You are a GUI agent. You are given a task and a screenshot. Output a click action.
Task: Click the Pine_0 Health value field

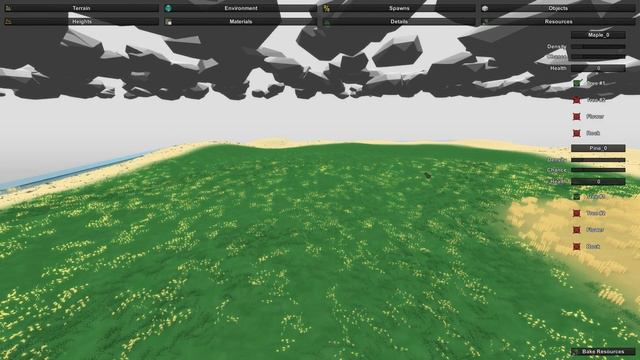point(598,181)
